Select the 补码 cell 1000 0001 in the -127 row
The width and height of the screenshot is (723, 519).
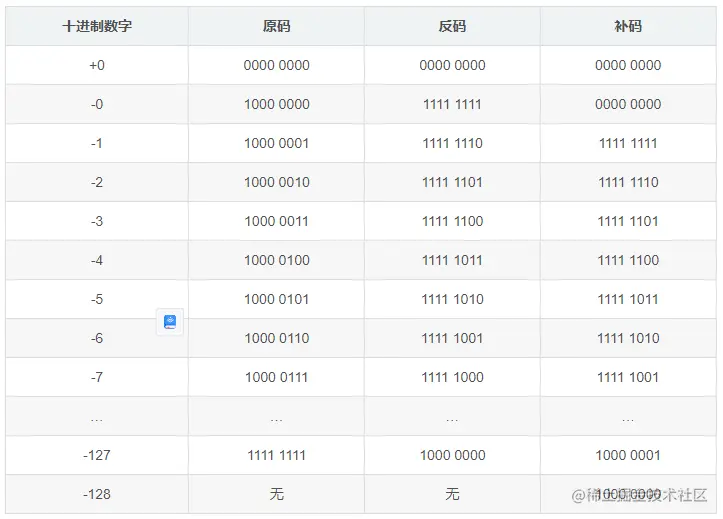(x=628, y=455)
